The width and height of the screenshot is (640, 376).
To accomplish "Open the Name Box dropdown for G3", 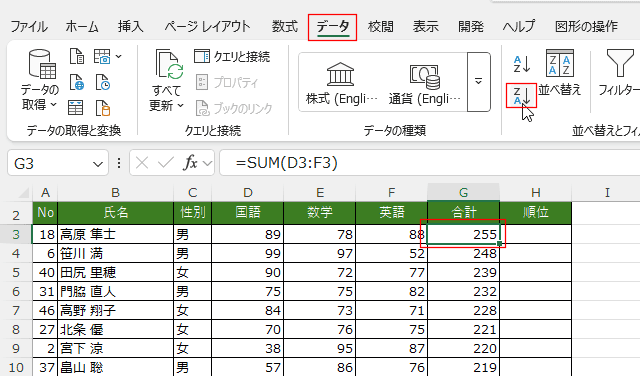I will (98, 164).
